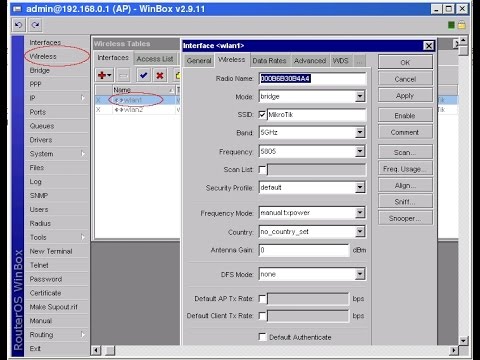The image size is (480, 360).
Task: Open the DFS Mode dropdown
Action: pyautogui.click(x=360, y=274)
